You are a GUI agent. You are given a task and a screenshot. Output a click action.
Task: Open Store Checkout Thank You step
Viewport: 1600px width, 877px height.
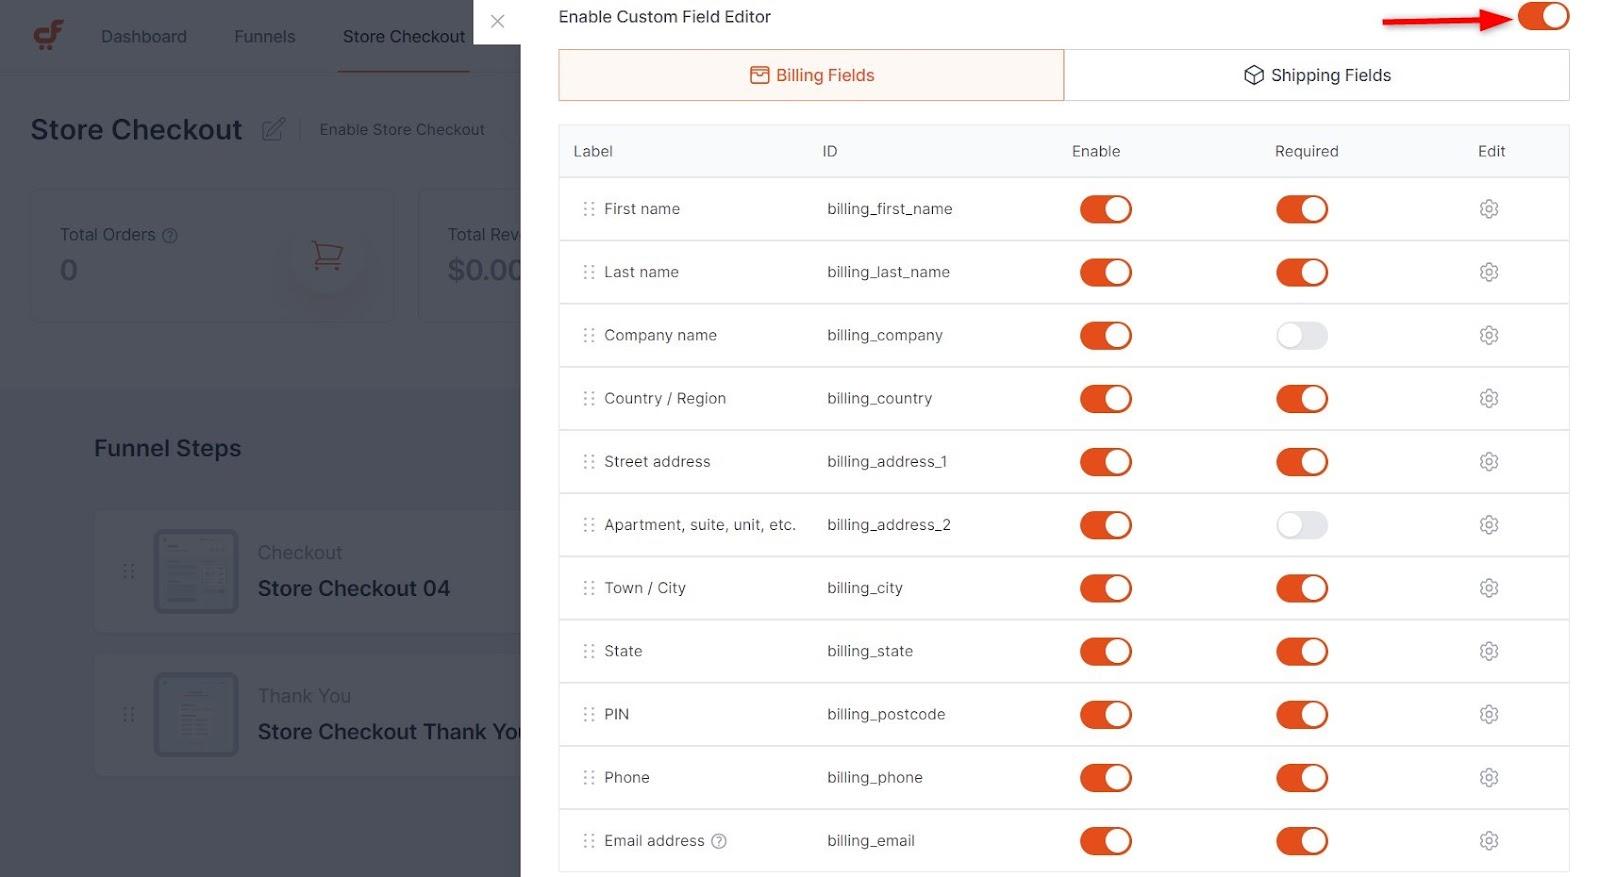(388, 732)
